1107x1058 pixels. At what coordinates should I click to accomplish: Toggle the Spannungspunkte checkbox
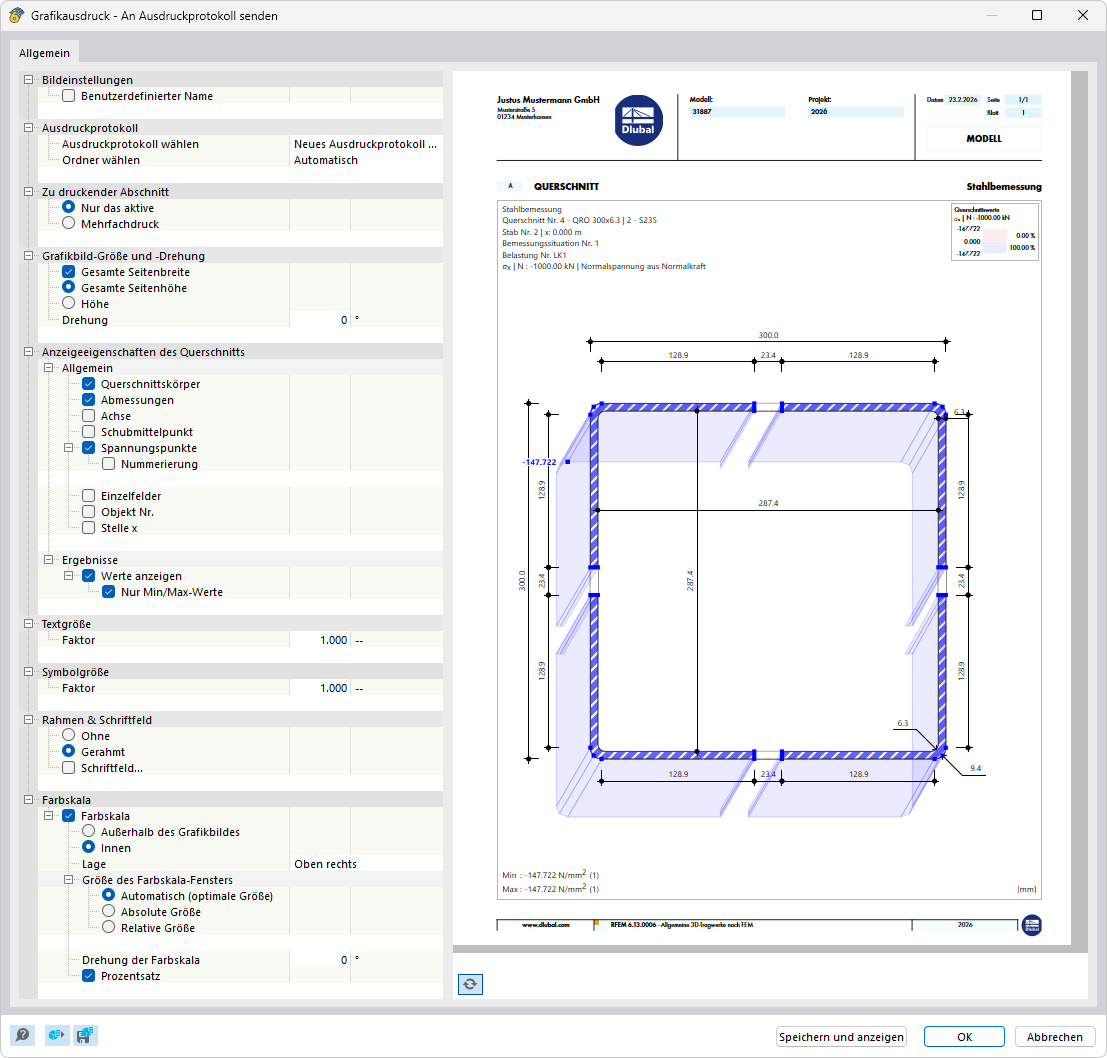click(x=88, y=447)
